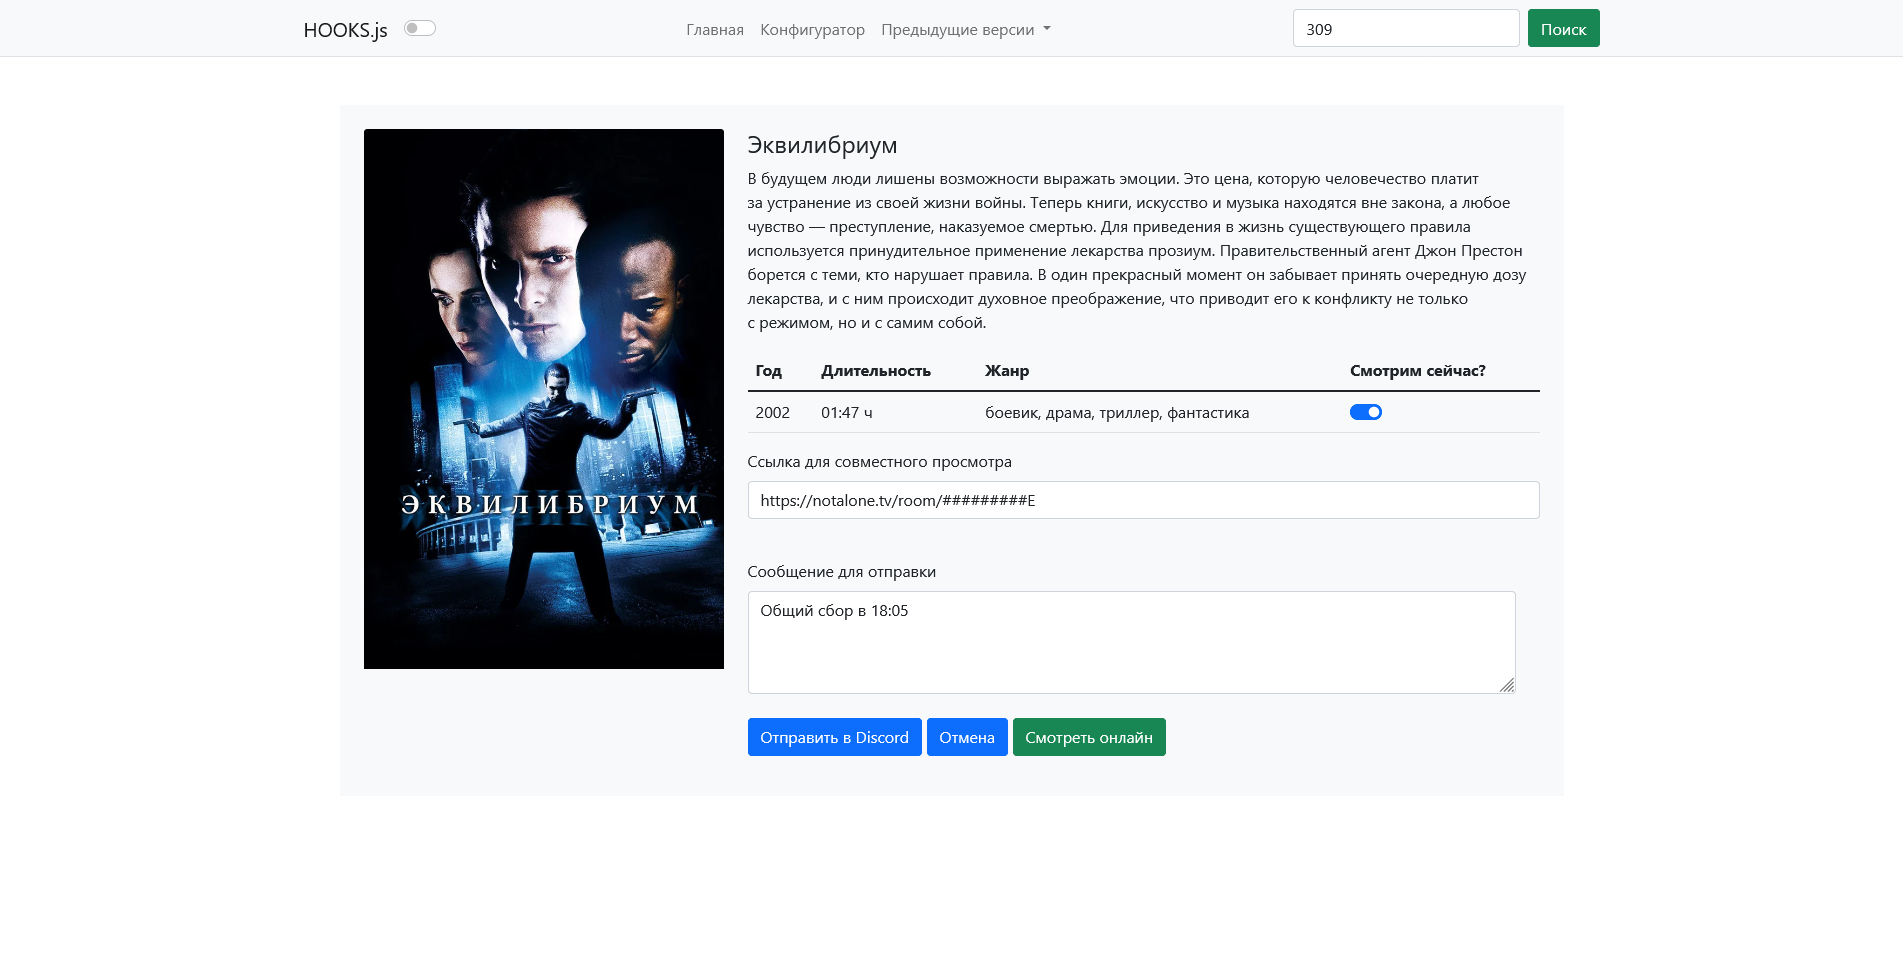The height and width of the screenshot is (965, 1903).
Task: Click the 'Смотрим сейчас?' column header
Action: [1418, 370]
